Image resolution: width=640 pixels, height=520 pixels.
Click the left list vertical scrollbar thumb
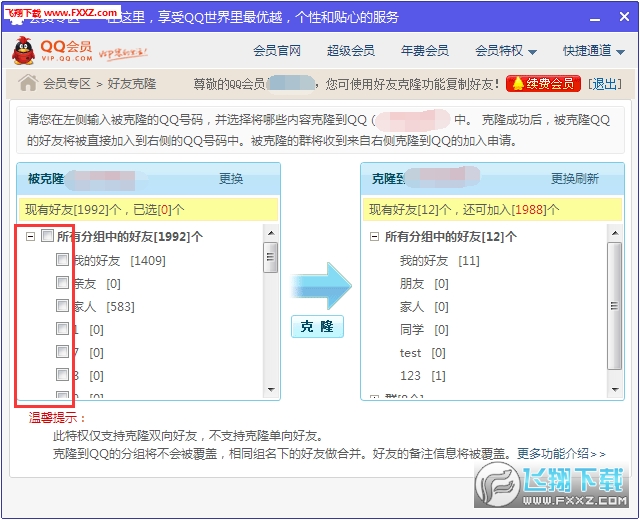point(269,258)
